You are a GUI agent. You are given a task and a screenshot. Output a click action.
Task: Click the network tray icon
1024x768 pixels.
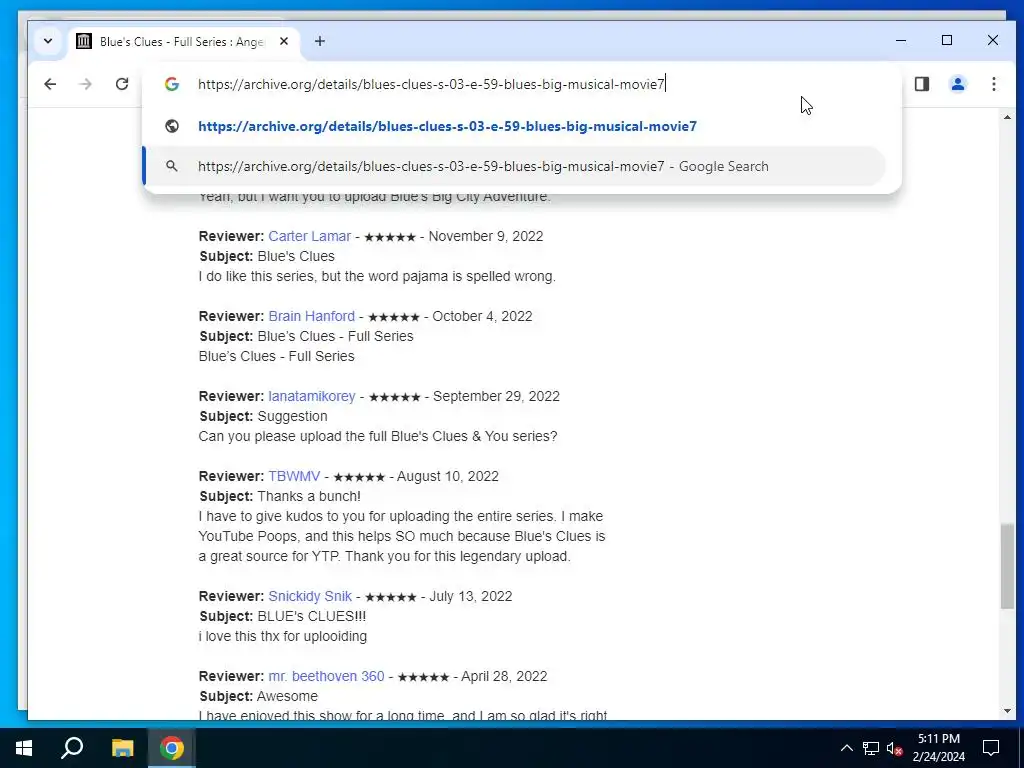pos(871,748)
